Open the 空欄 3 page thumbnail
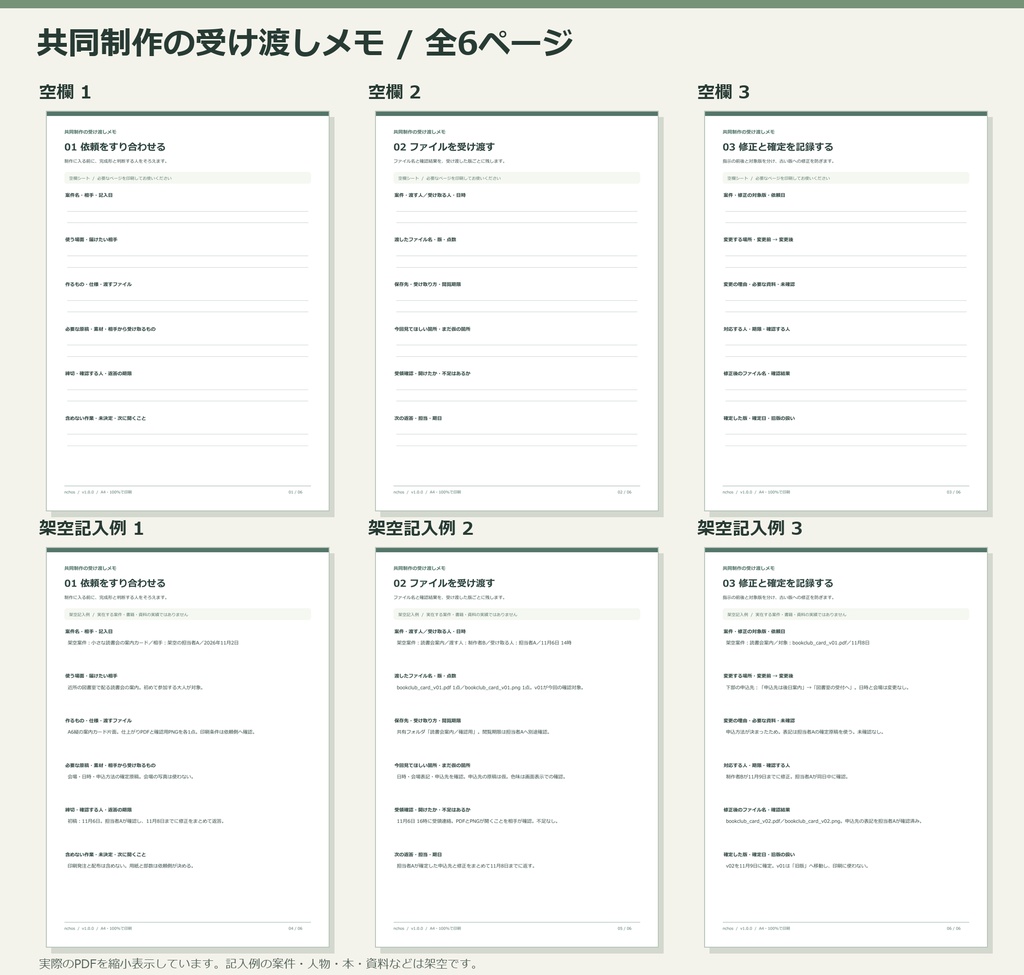Image resolution: width=1024 pixels, height=975 pixels. click(846, 311)
